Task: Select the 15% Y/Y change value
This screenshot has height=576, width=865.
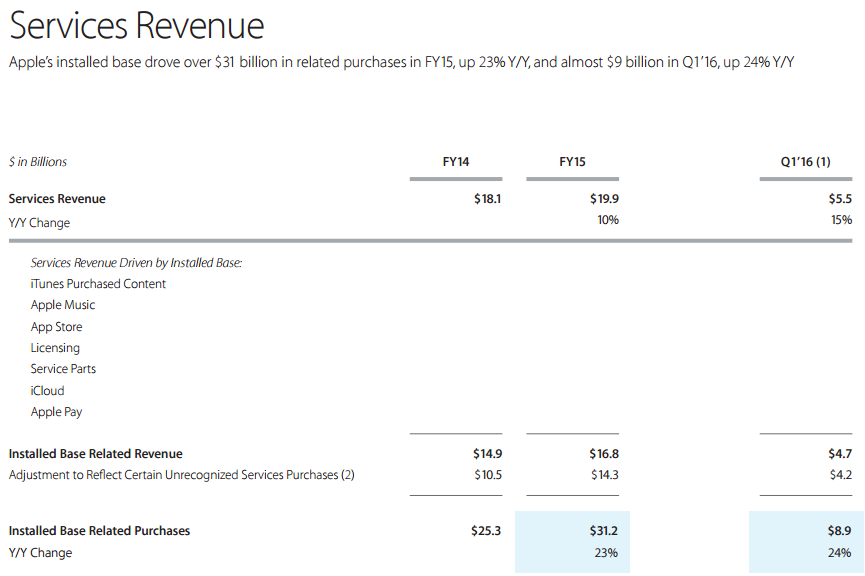Action: coord(841,220)
